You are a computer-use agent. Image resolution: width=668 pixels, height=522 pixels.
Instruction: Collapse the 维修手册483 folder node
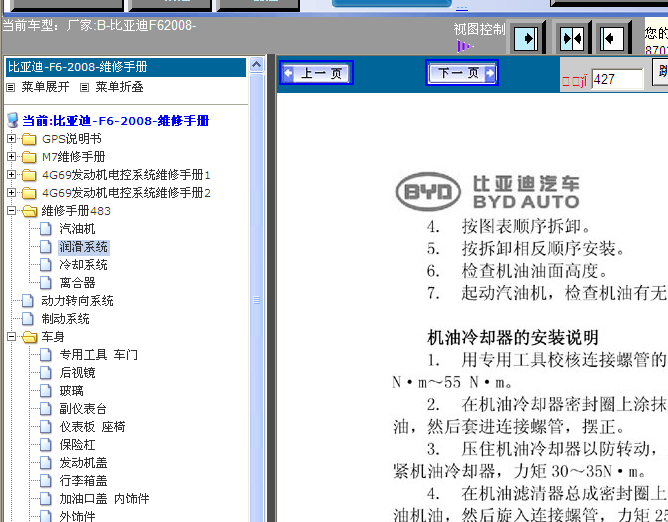tap(12, 210)
